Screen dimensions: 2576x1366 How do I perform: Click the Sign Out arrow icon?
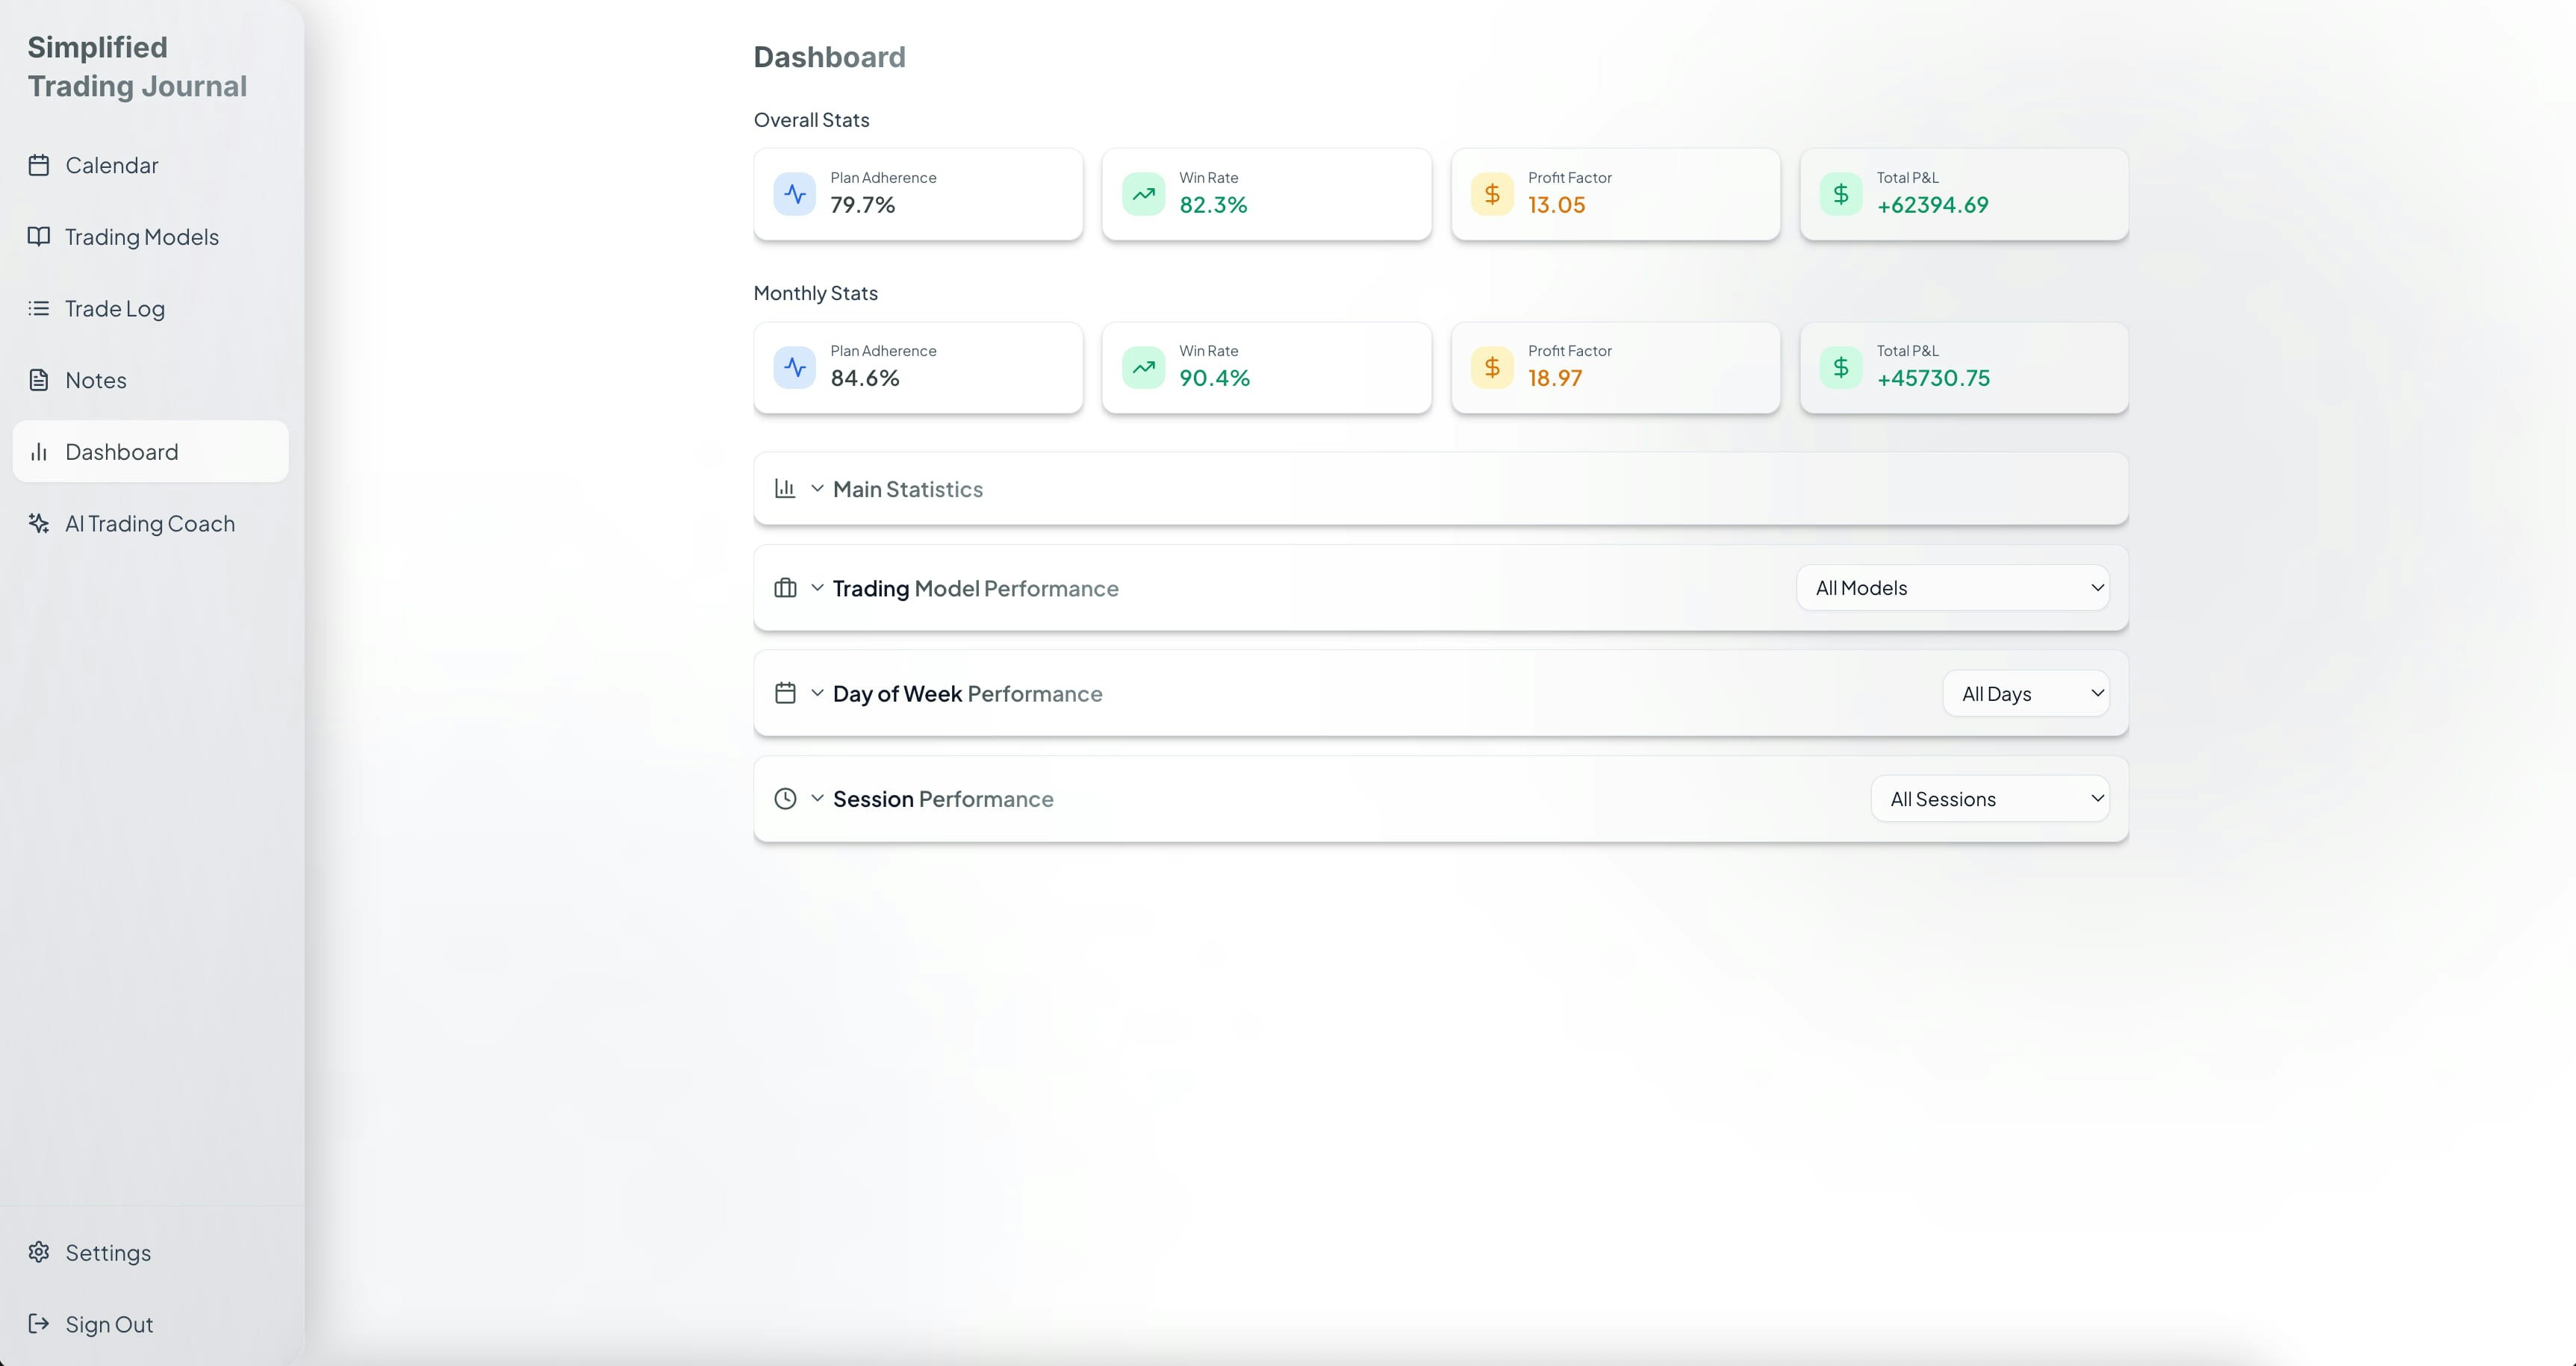coord(39,1324)
